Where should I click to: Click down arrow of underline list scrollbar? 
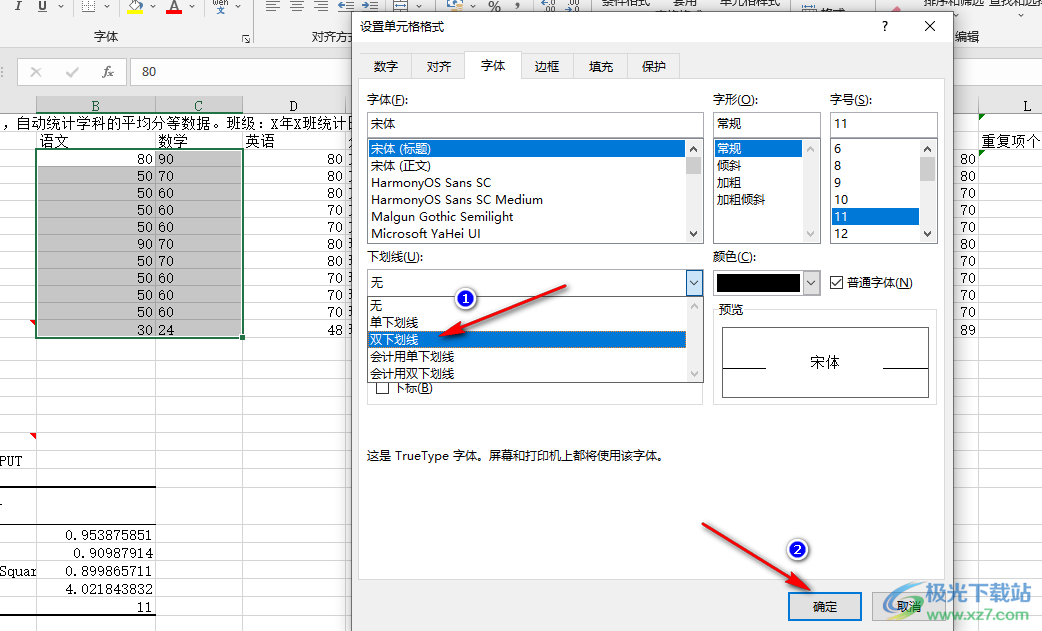[x=694, y=374]
